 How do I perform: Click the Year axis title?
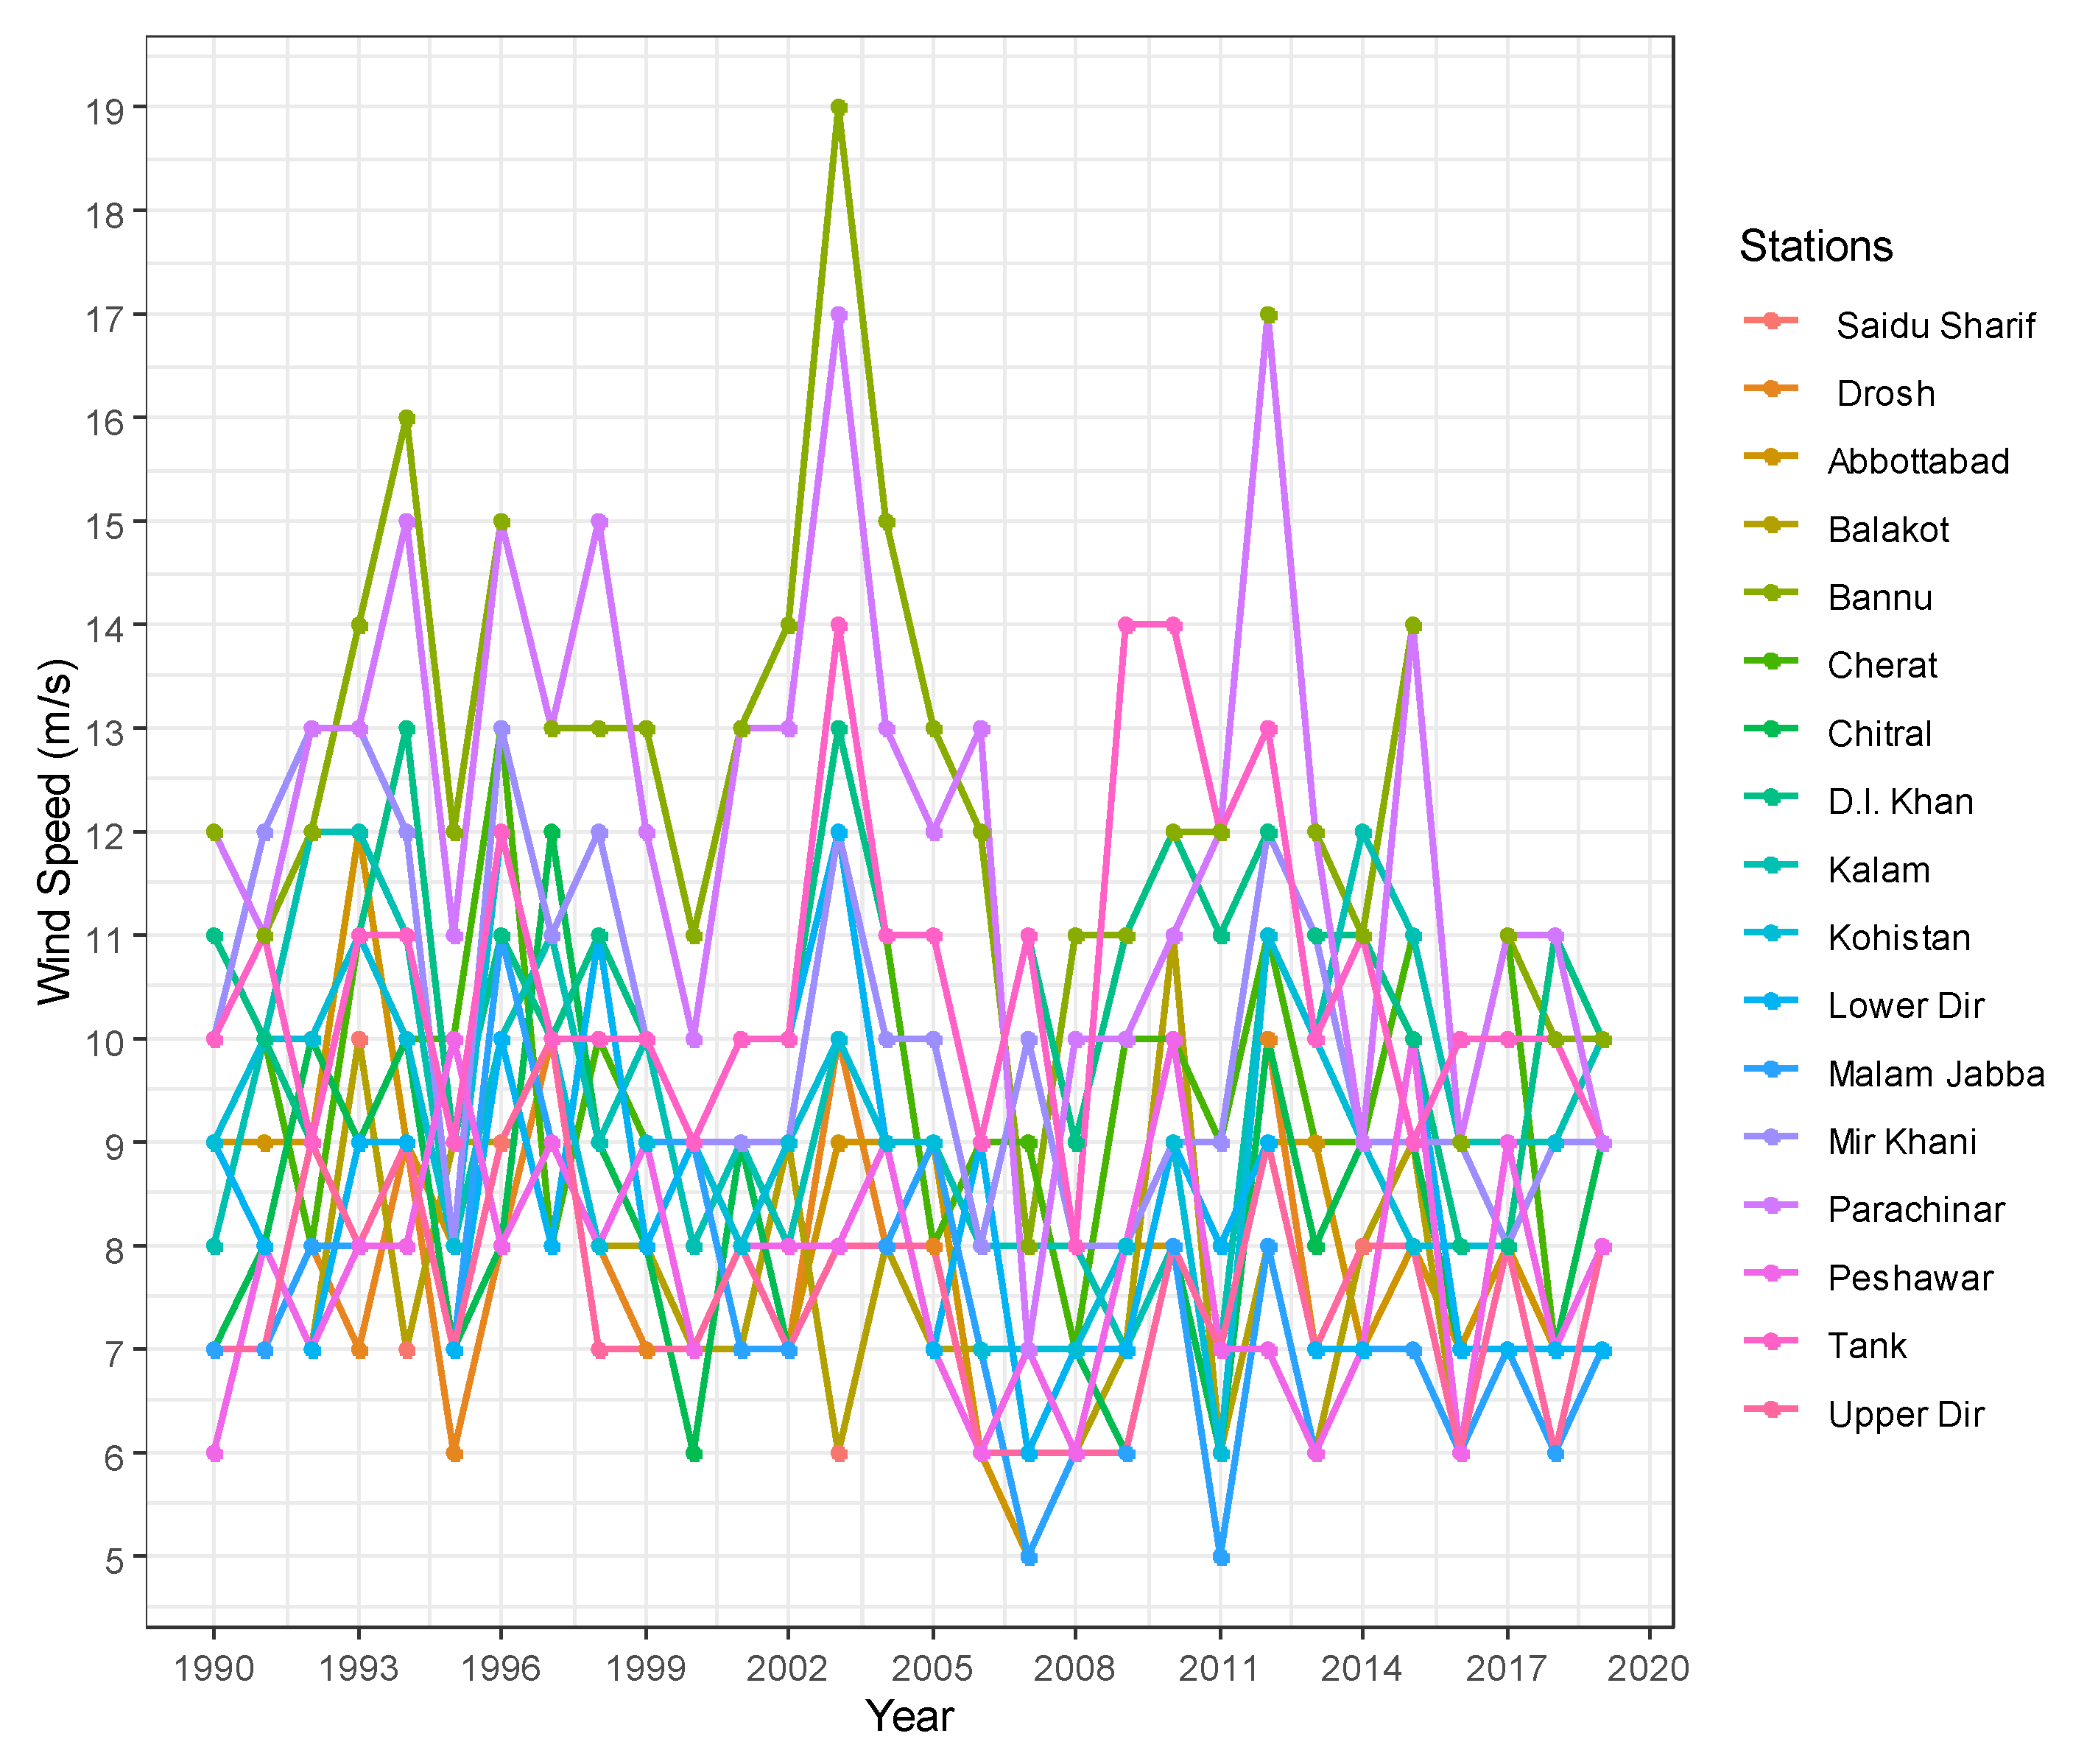[x=909, y=1716]
